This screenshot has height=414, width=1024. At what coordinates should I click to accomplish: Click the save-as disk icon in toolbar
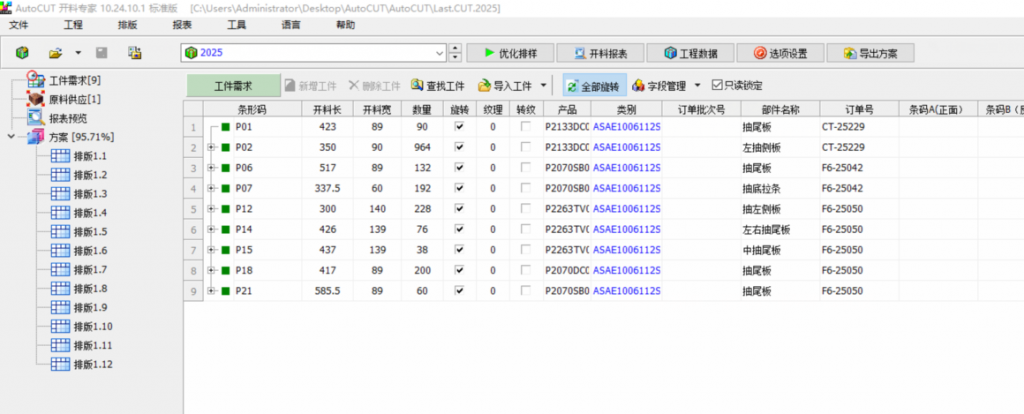pos(132,53)
